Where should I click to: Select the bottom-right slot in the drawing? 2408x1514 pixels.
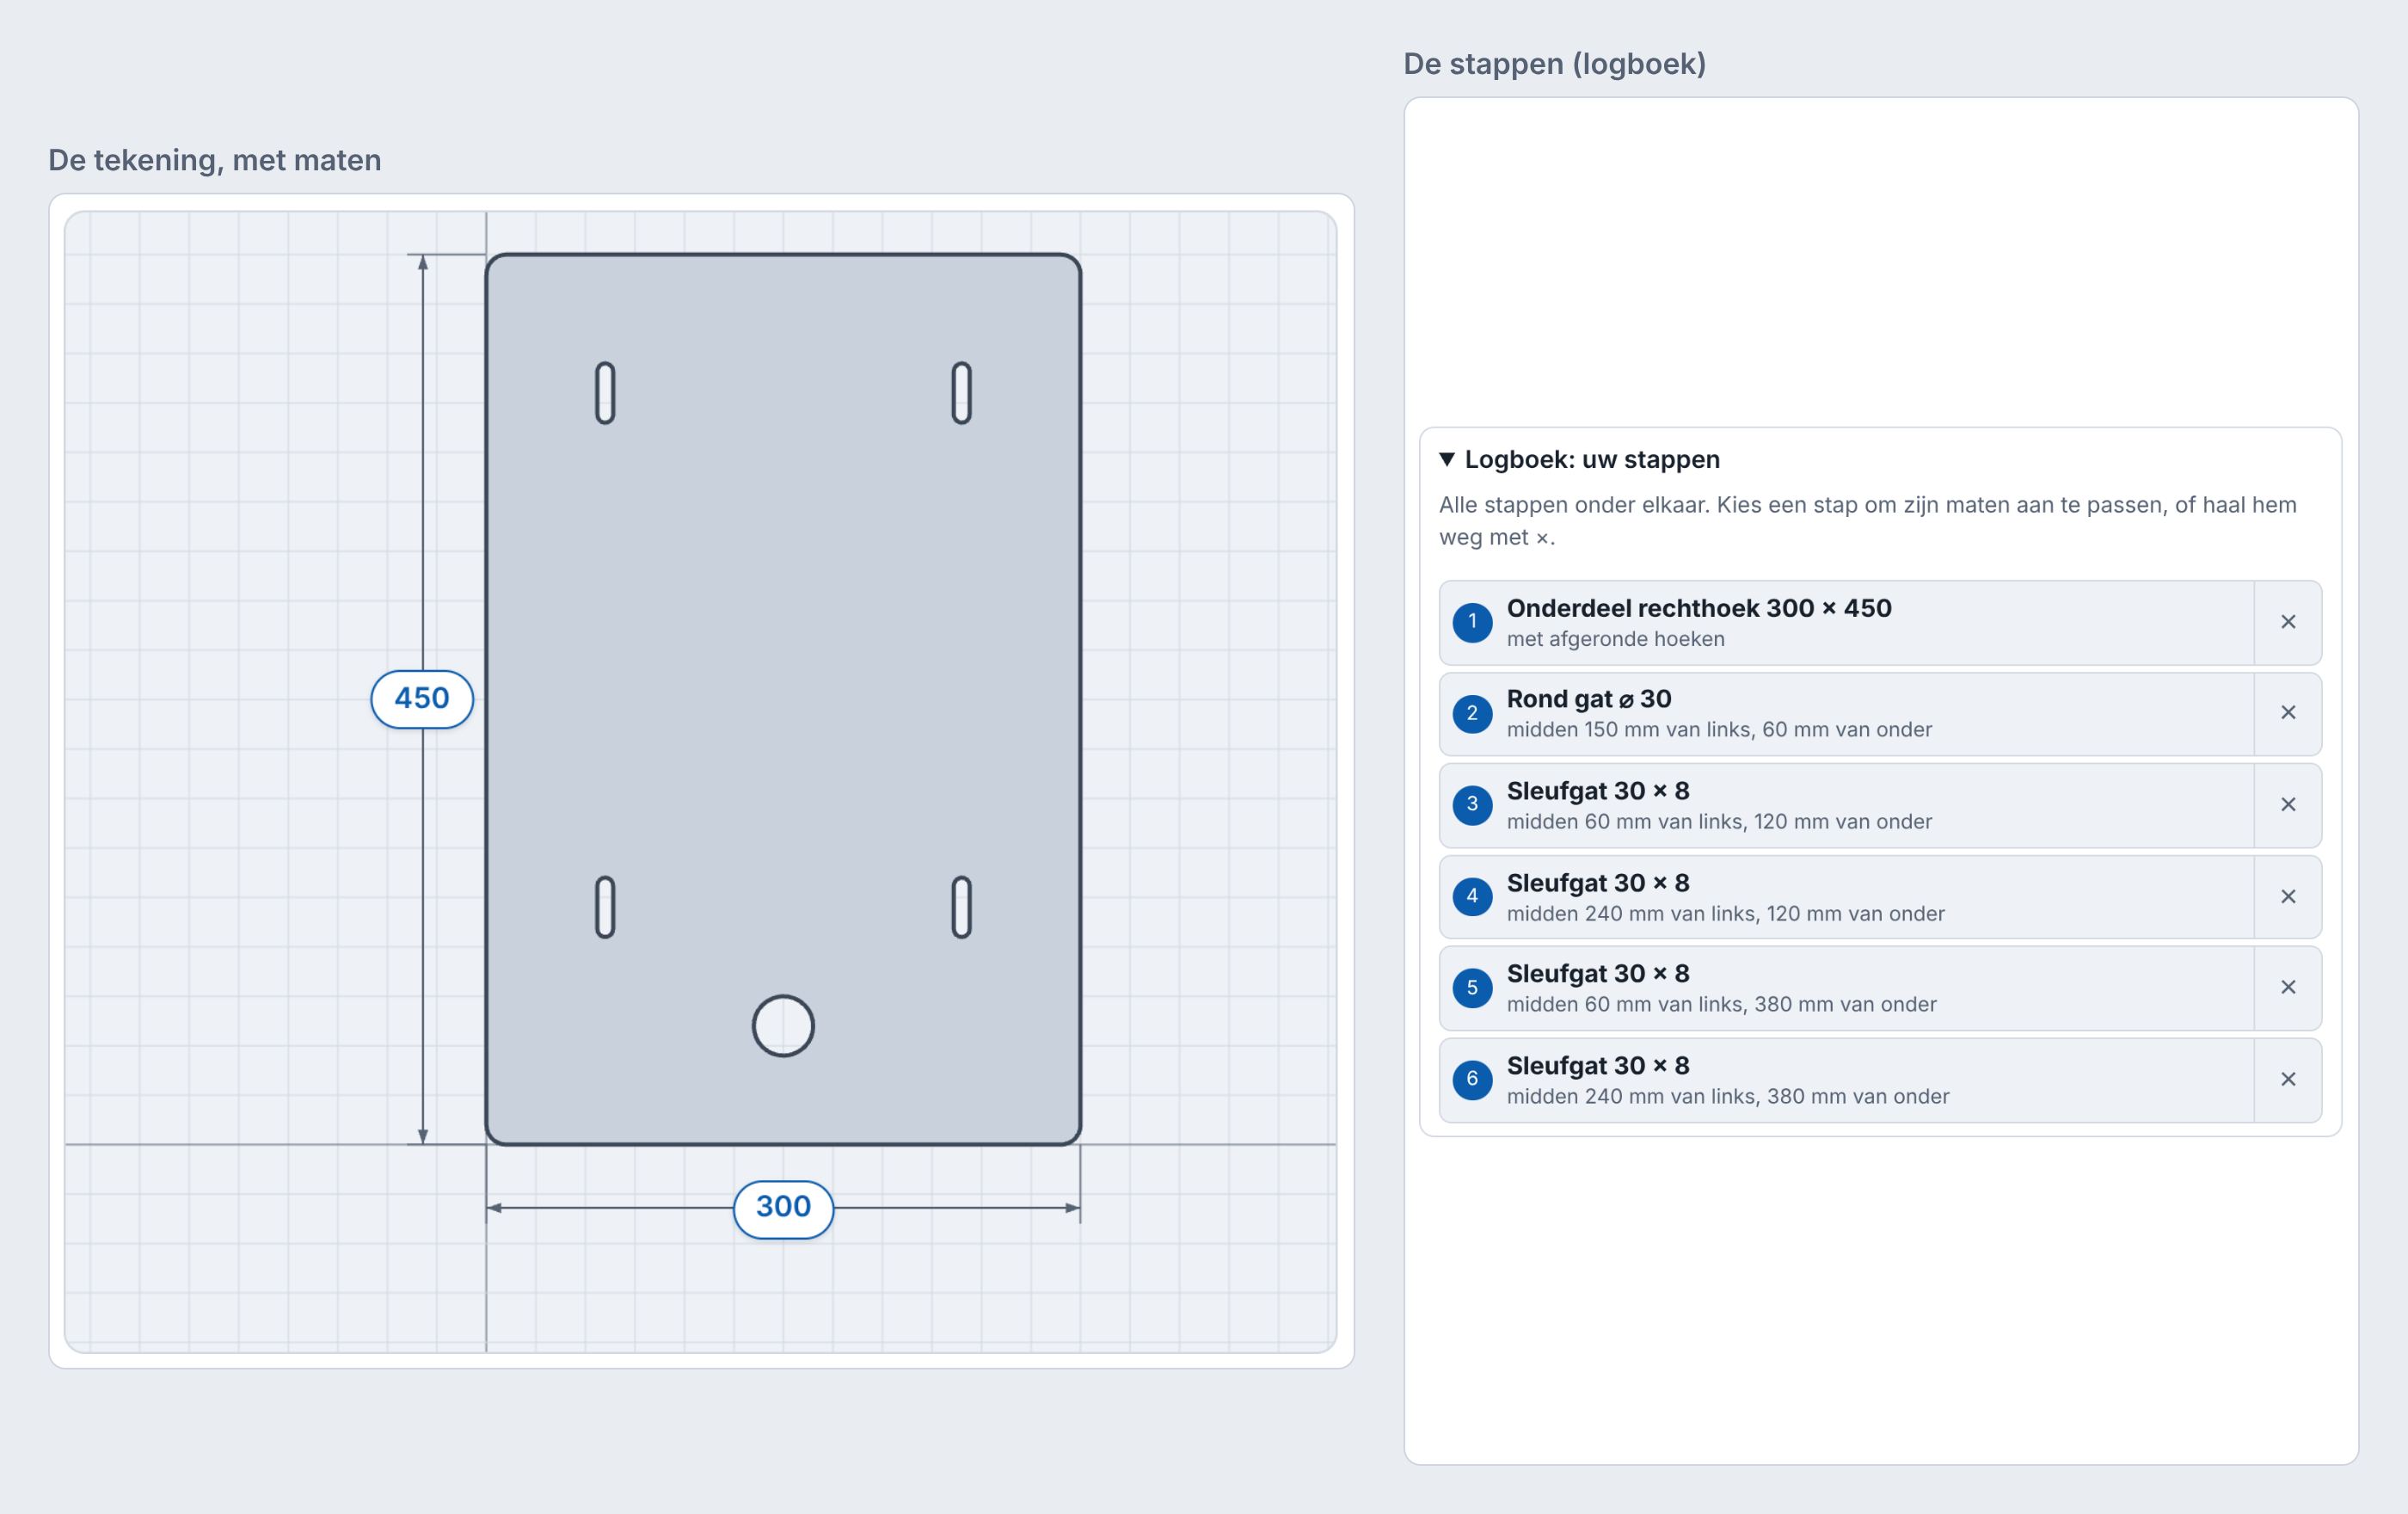[x=961, y=907]
